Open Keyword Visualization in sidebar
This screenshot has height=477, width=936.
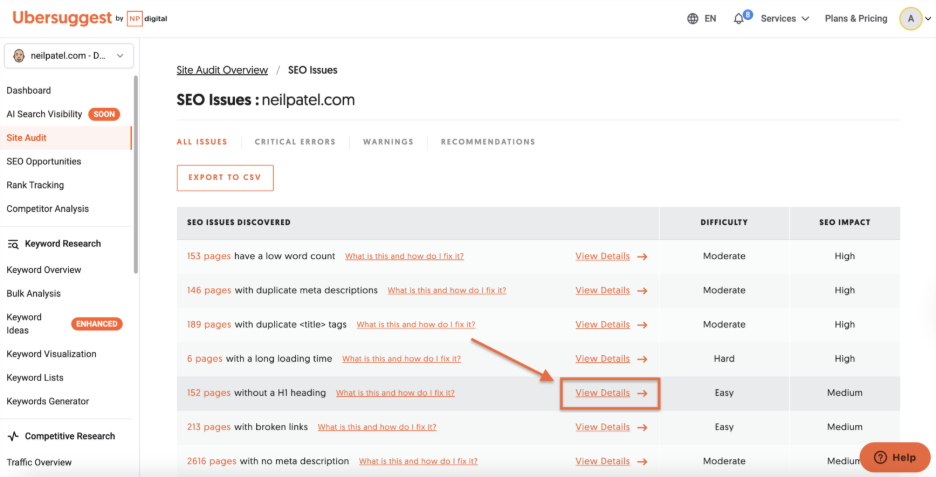click(51, 354)
